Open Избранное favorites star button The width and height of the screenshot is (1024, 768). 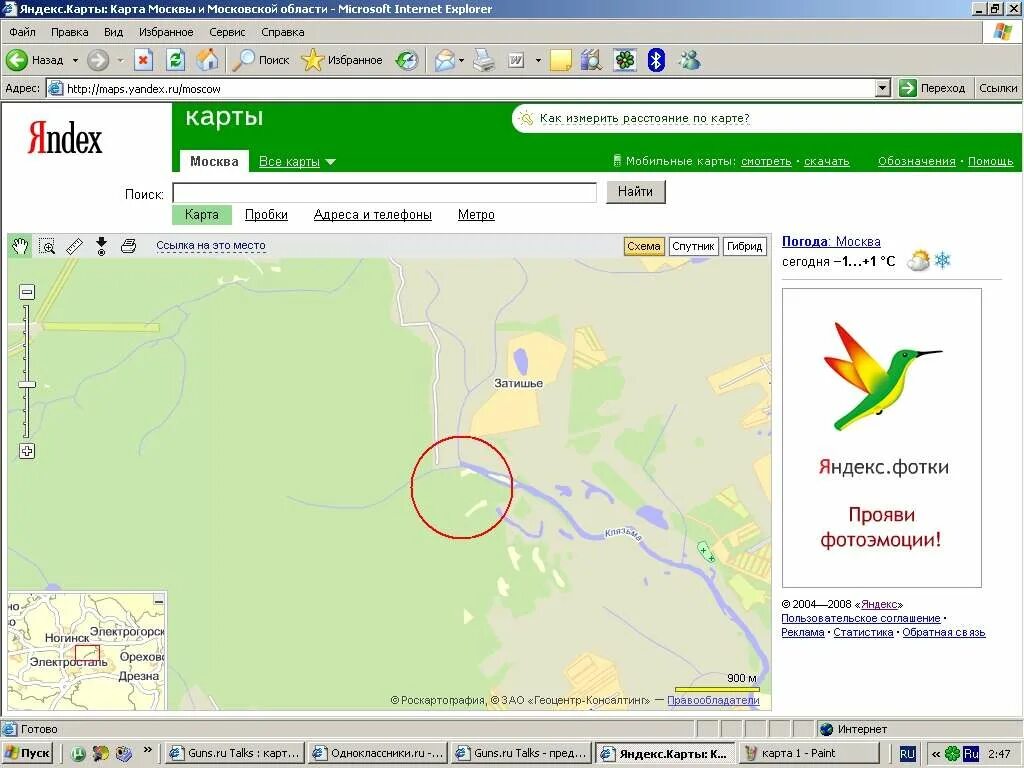tap(342, 60)
